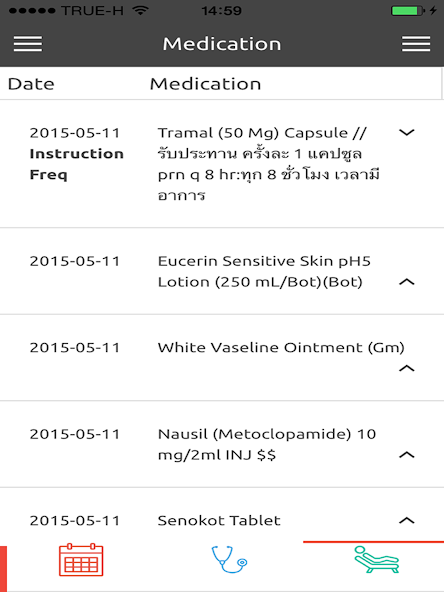Expand the White Vaseline Ointment chevron
Viewport: 444px width, 592px height.
[x=407, y=368]
